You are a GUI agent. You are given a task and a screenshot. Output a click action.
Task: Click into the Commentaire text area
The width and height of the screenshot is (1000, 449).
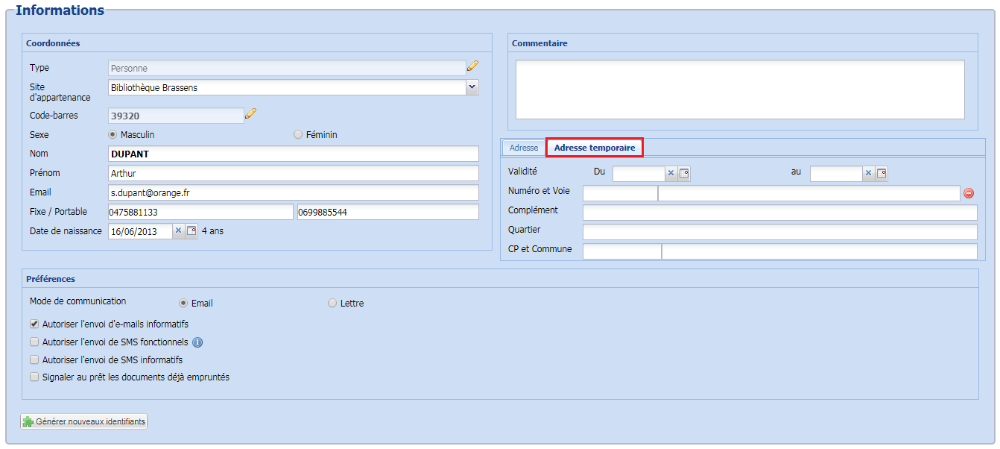tap(740, 88)
